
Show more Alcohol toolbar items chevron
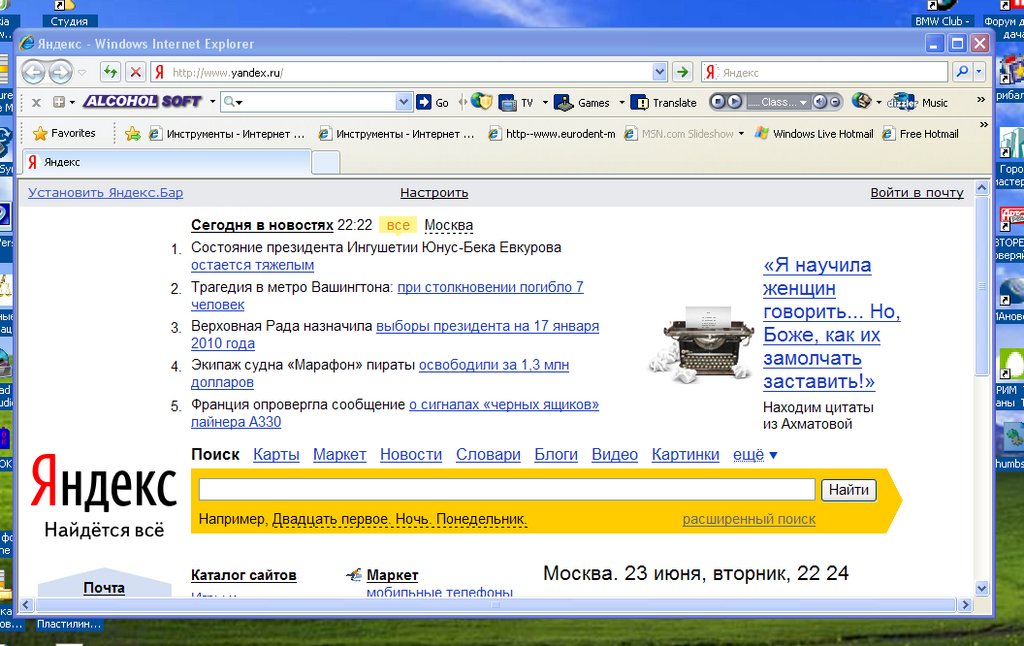click(980, 99)
